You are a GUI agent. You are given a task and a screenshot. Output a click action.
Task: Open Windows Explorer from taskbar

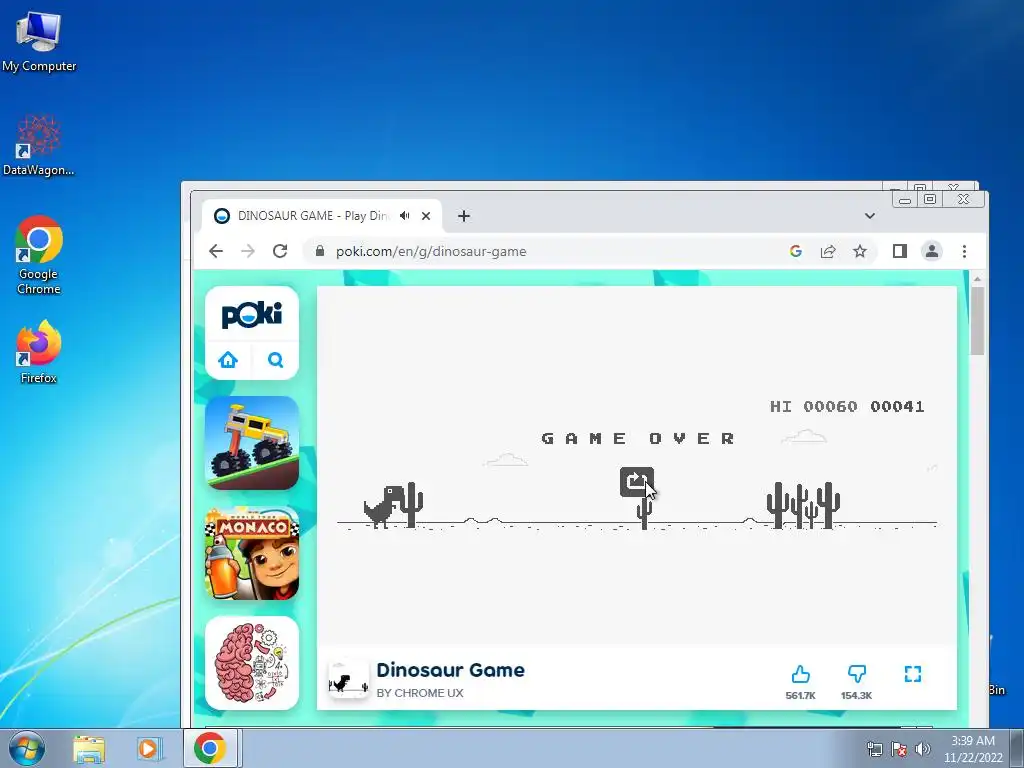pos(89,748)
